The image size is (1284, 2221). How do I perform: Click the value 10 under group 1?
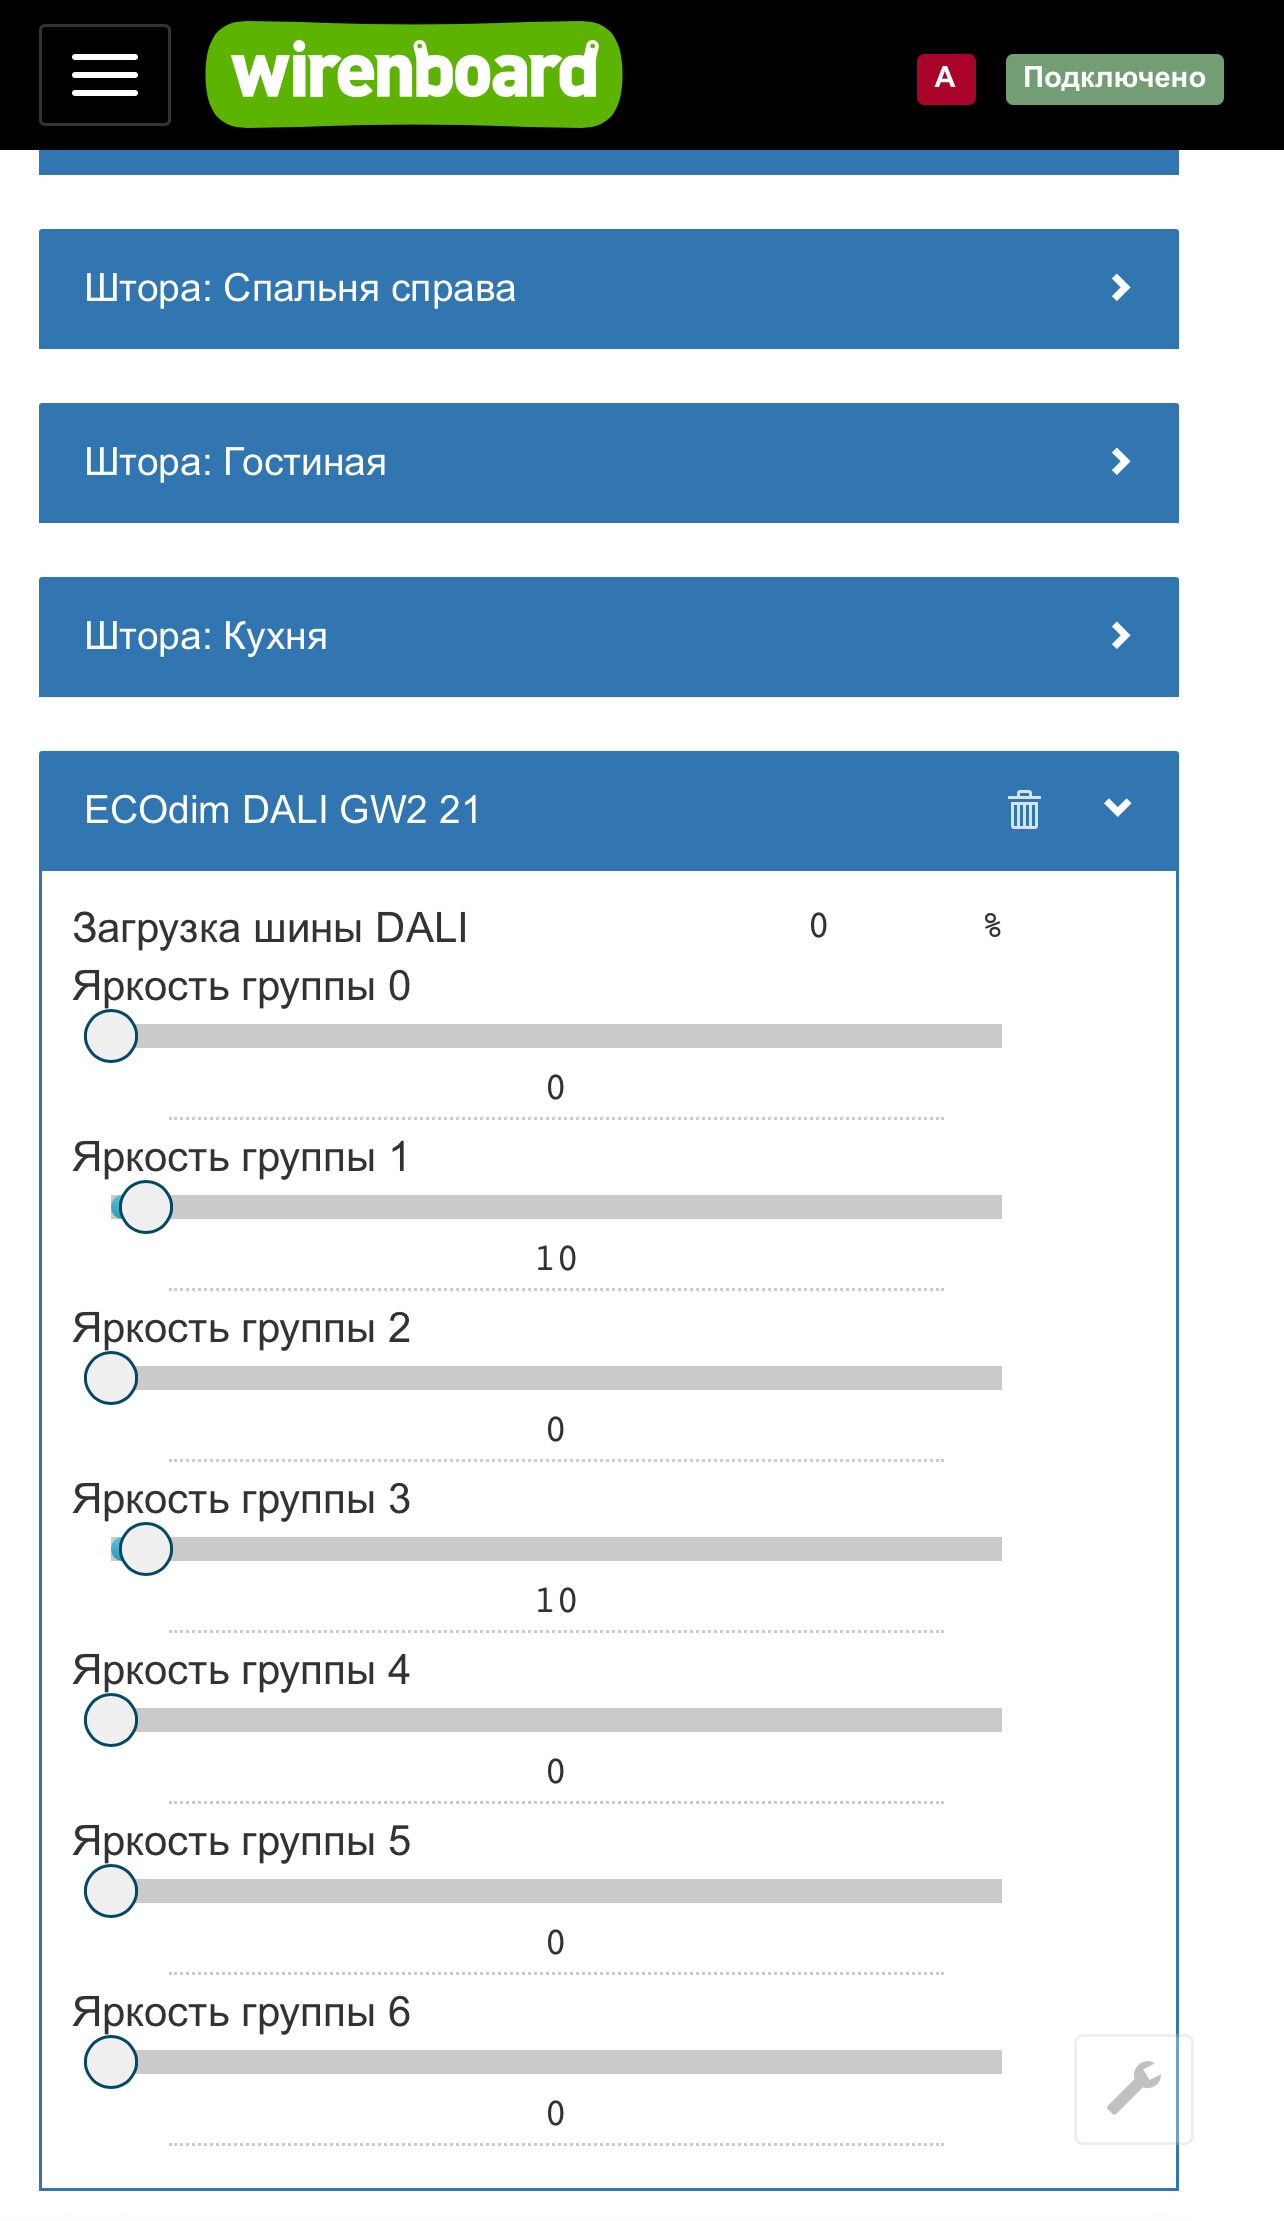point(556,1259)
